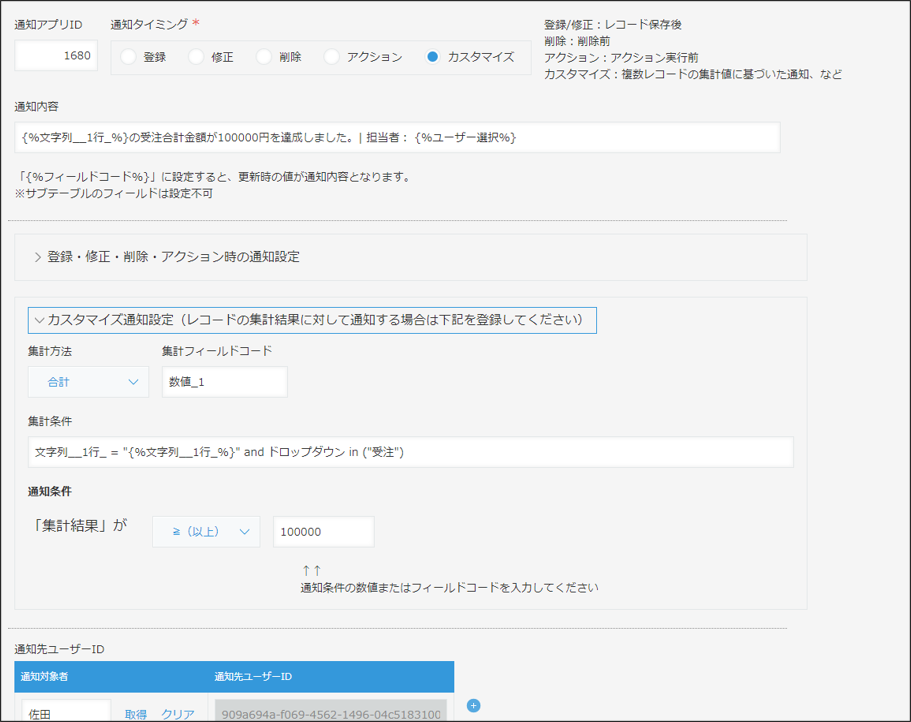Click the 通知アプリID input field

(56, 56)
